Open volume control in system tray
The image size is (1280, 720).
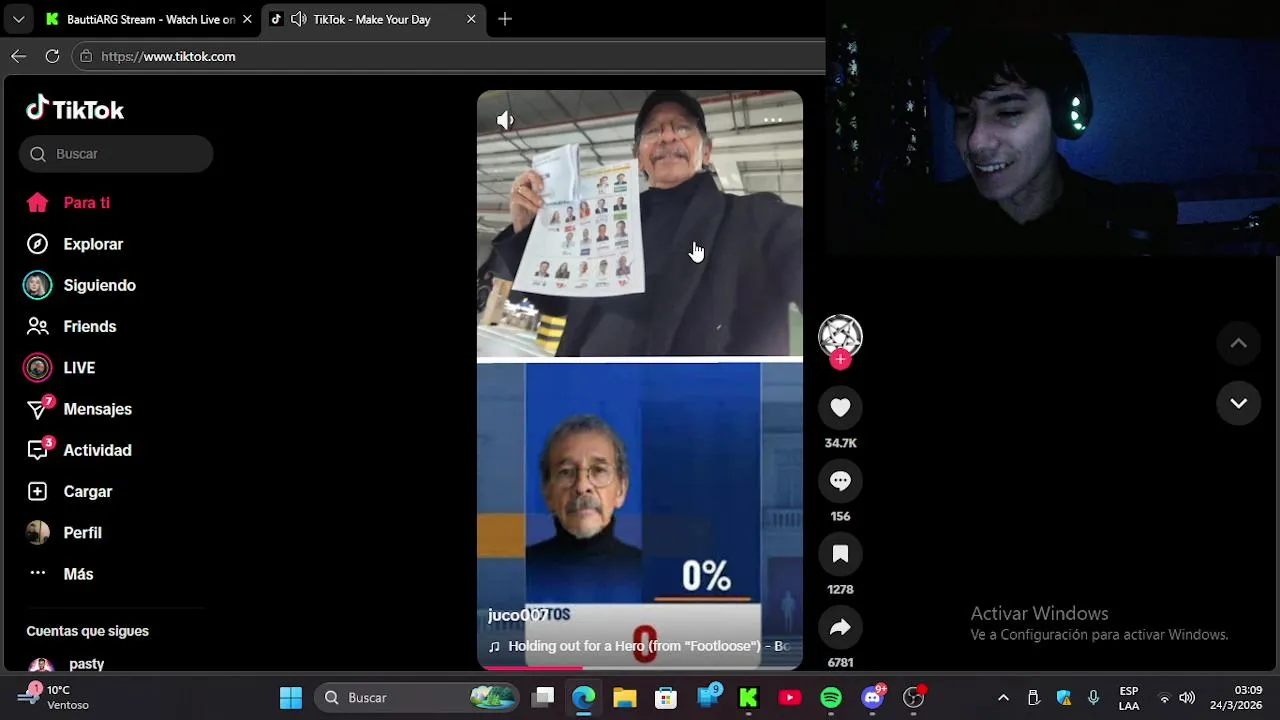pyautogui.click(x=1187, y=697)
